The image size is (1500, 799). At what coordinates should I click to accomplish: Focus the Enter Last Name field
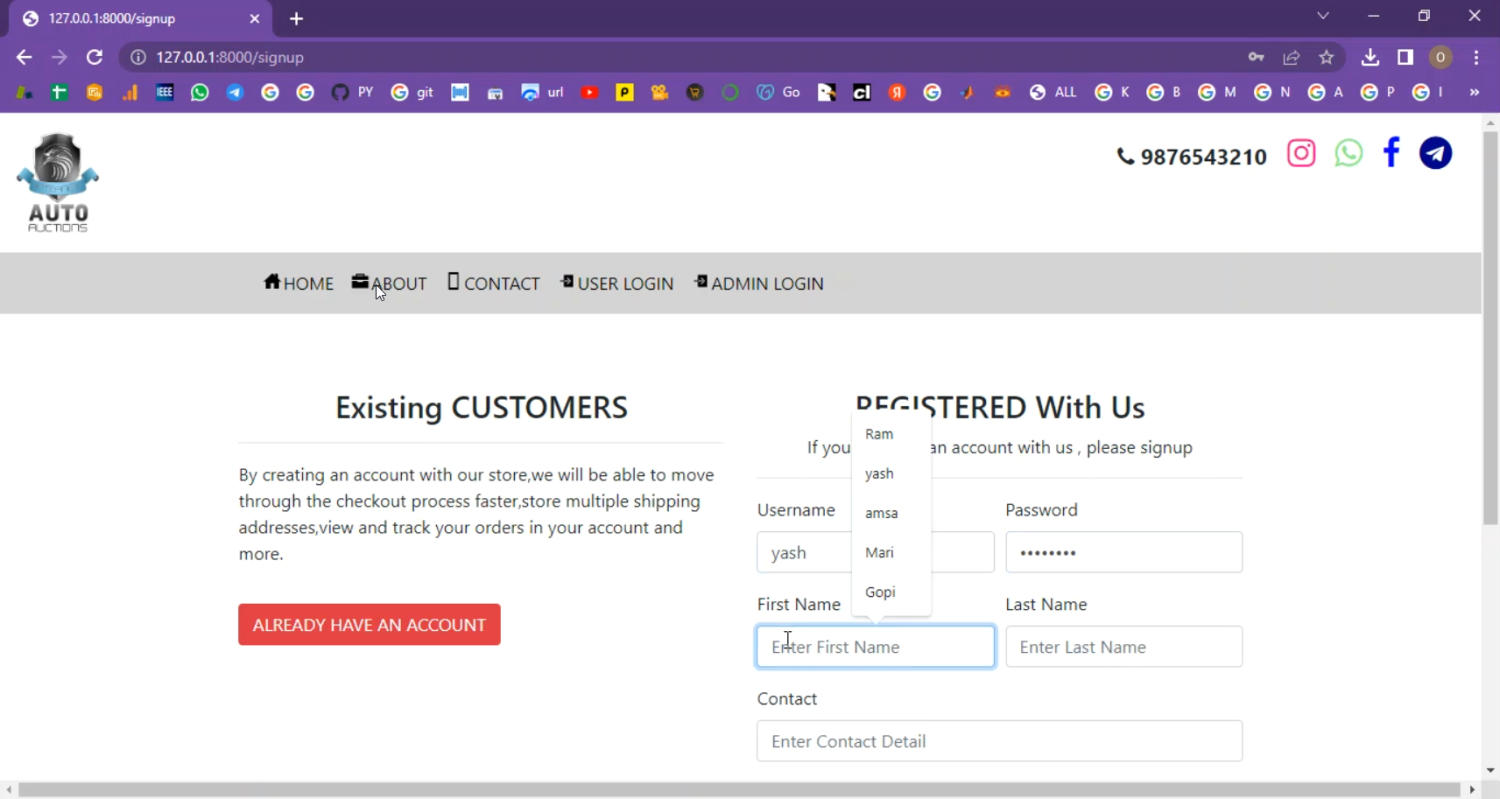[x=1123, y=647]
